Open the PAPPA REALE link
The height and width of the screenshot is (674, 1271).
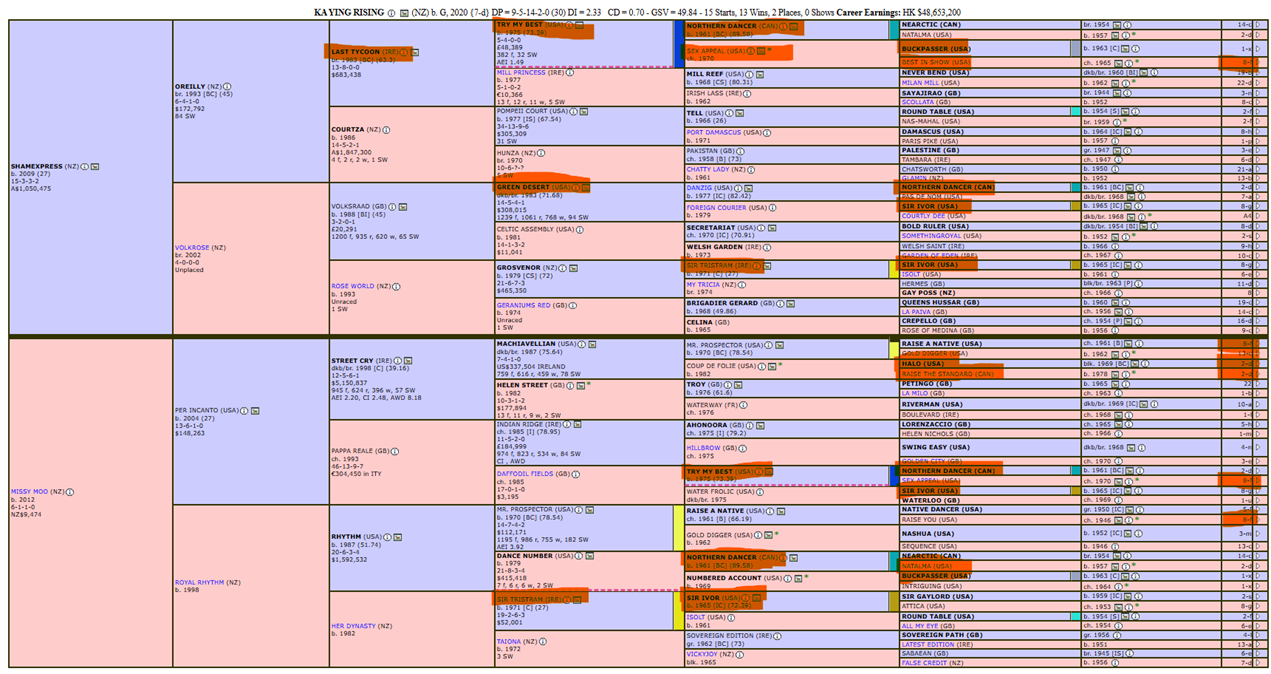354,450
